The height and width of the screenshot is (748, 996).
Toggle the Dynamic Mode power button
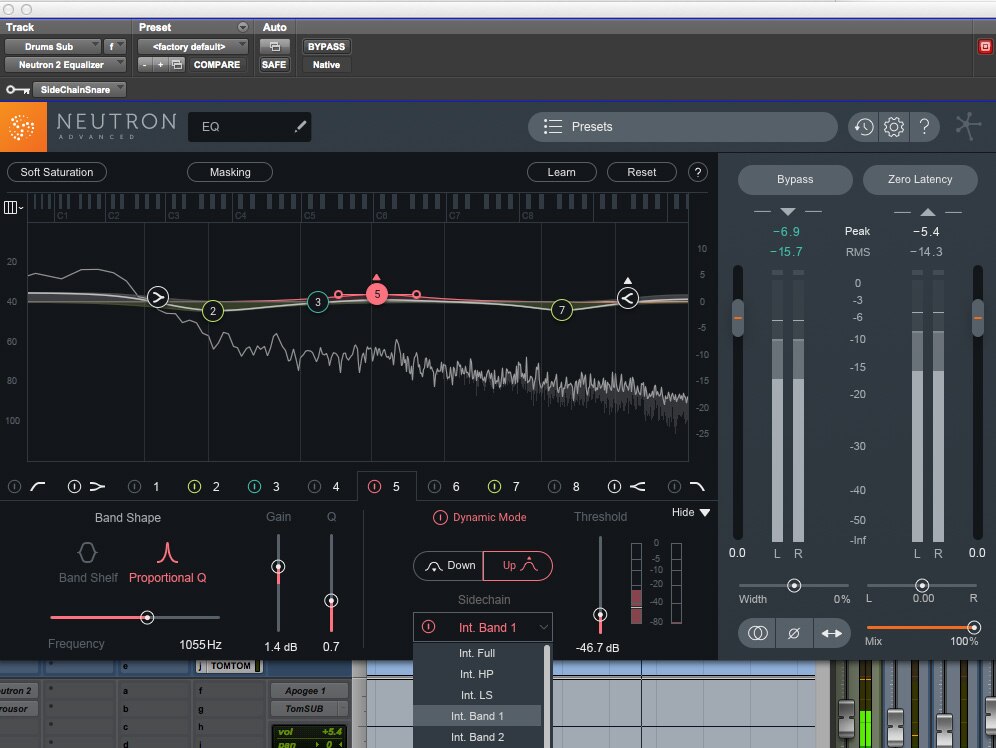pos(440,518)
